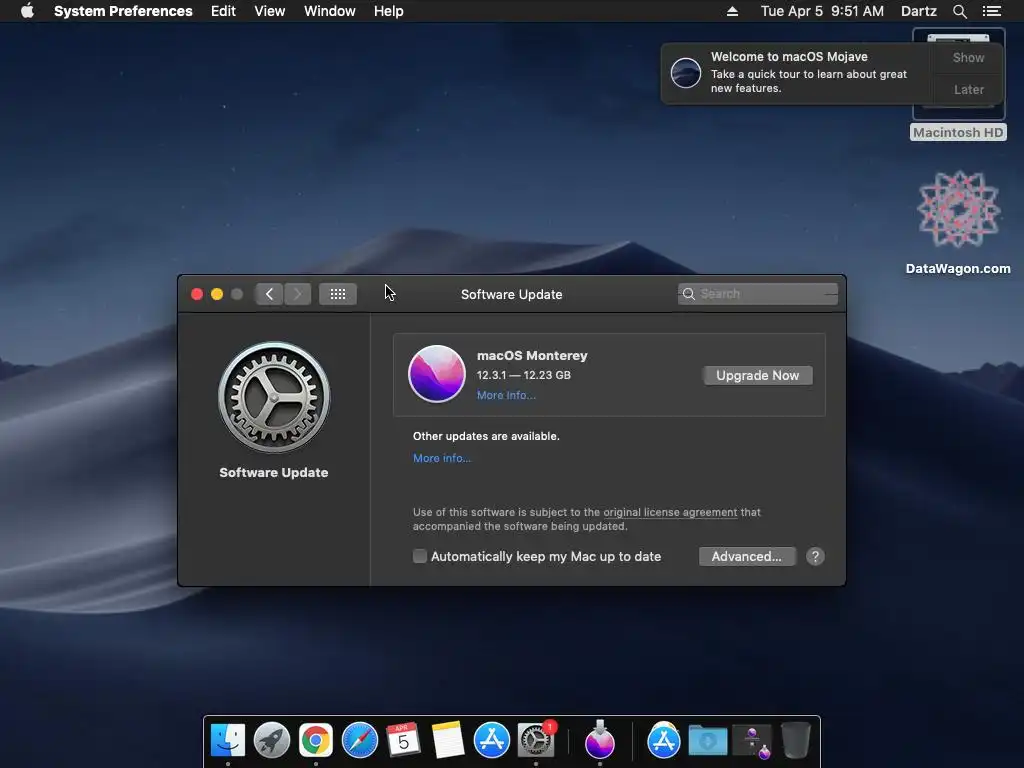Click Show on the Mojave welcome notification
Viewport: 1024px width, 768px height.
tap(968, 57)
